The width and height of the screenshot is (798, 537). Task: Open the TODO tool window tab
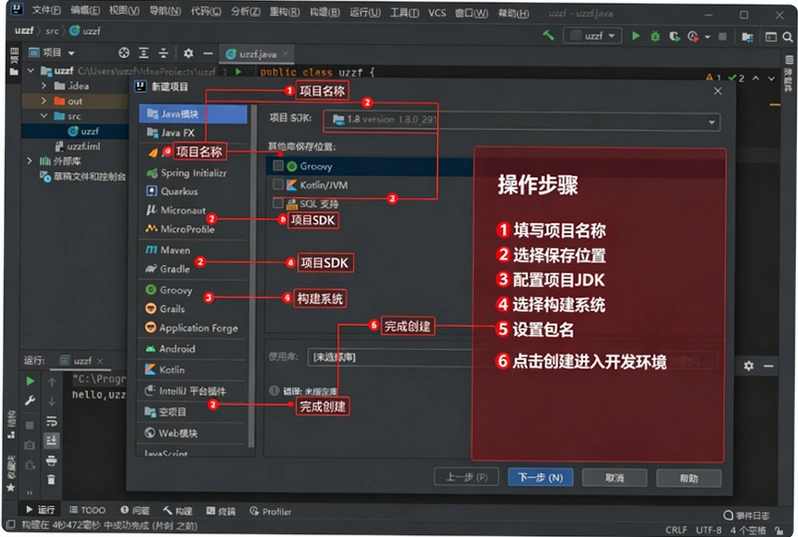[x=87, y=510]
